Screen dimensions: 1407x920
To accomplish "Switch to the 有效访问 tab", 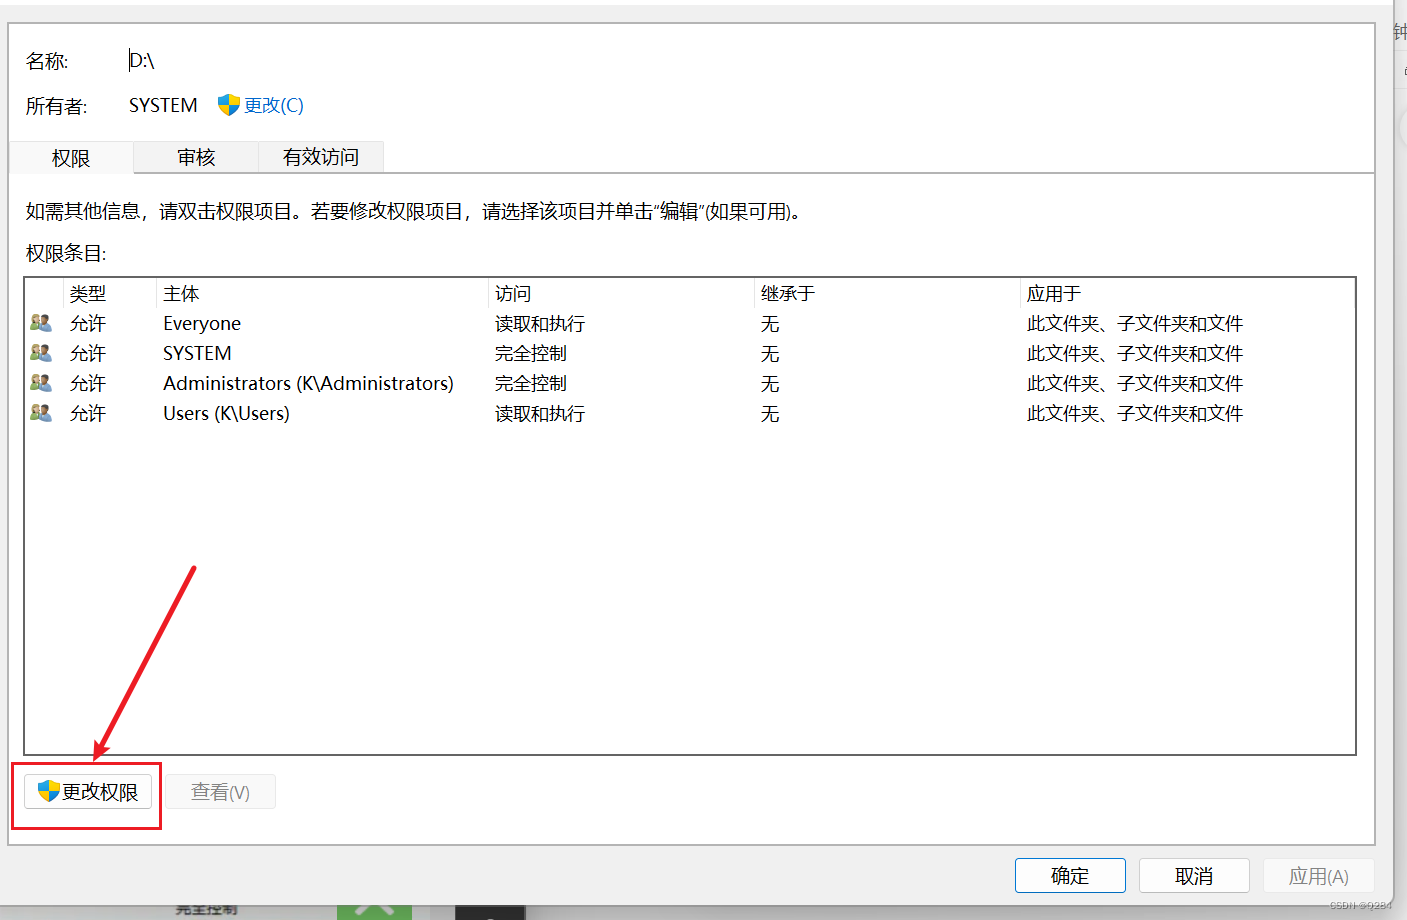I will click(x=320, y=157).
